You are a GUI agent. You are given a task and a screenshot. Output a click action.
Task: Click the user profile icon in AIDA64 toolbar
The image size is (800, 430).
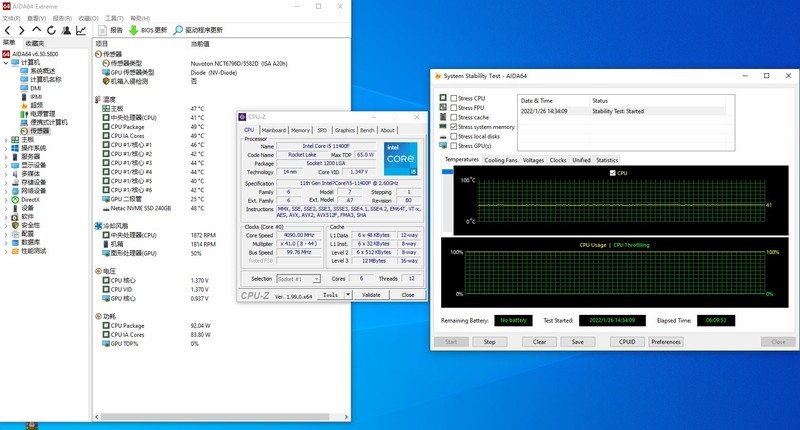tap(64, 31)
